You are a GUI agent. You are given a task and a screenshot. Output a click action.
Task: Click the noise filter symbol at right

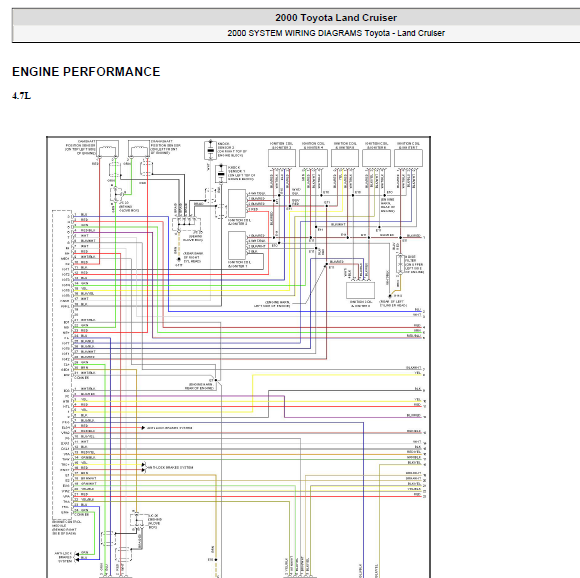[399, 264]
